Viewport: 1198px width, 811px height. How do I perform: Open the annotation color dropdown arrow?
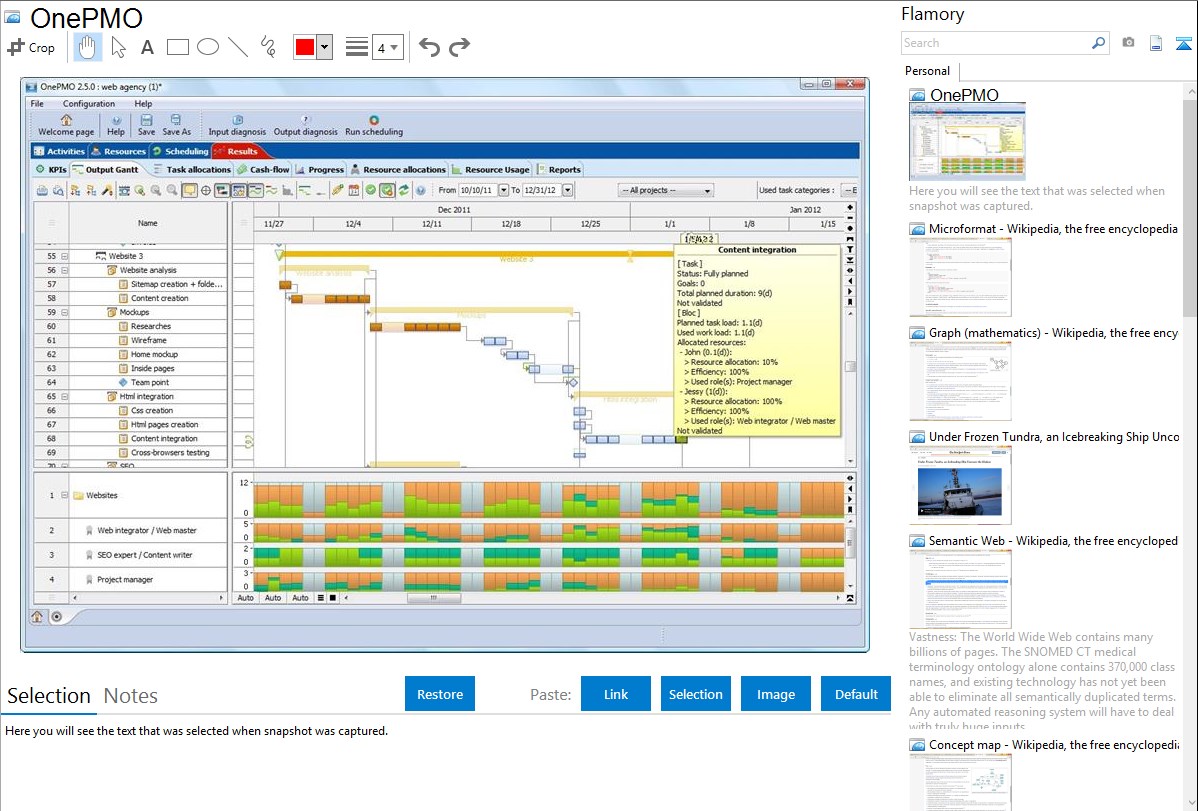[325, 47]
